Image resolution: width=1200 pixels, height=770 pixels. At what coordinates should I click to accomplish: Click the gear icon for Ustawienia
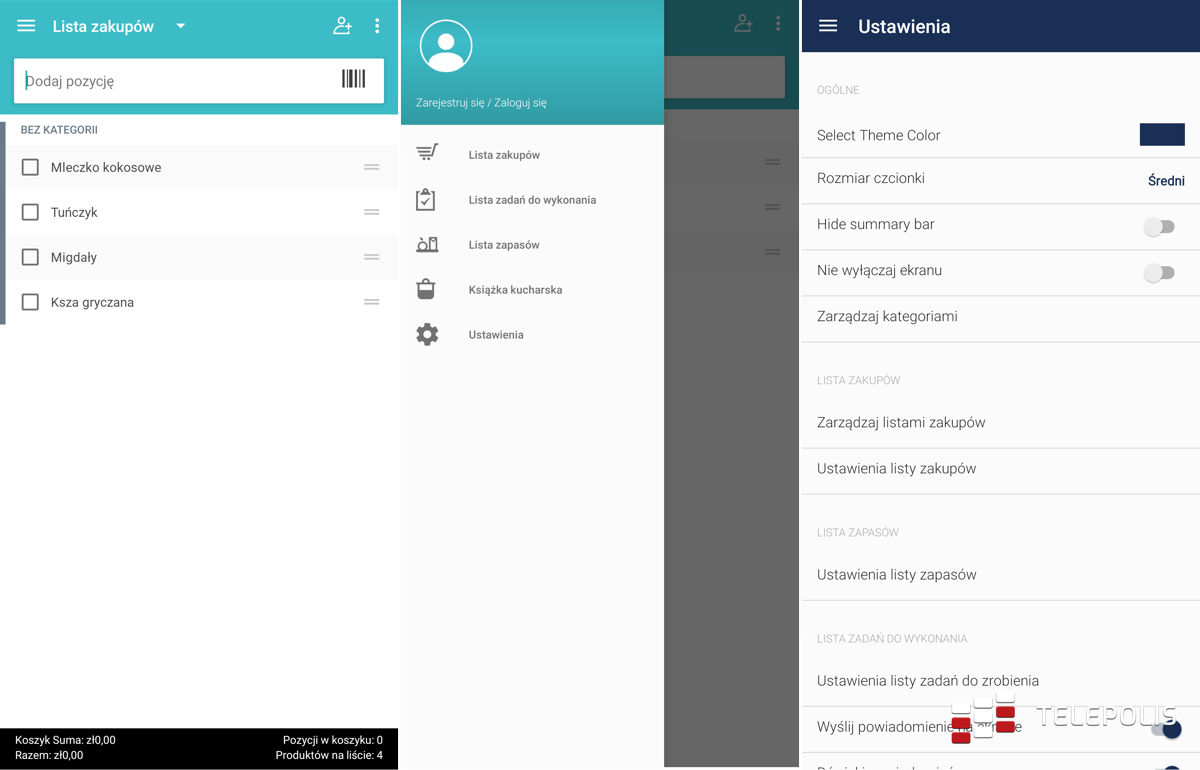point(427,335)
